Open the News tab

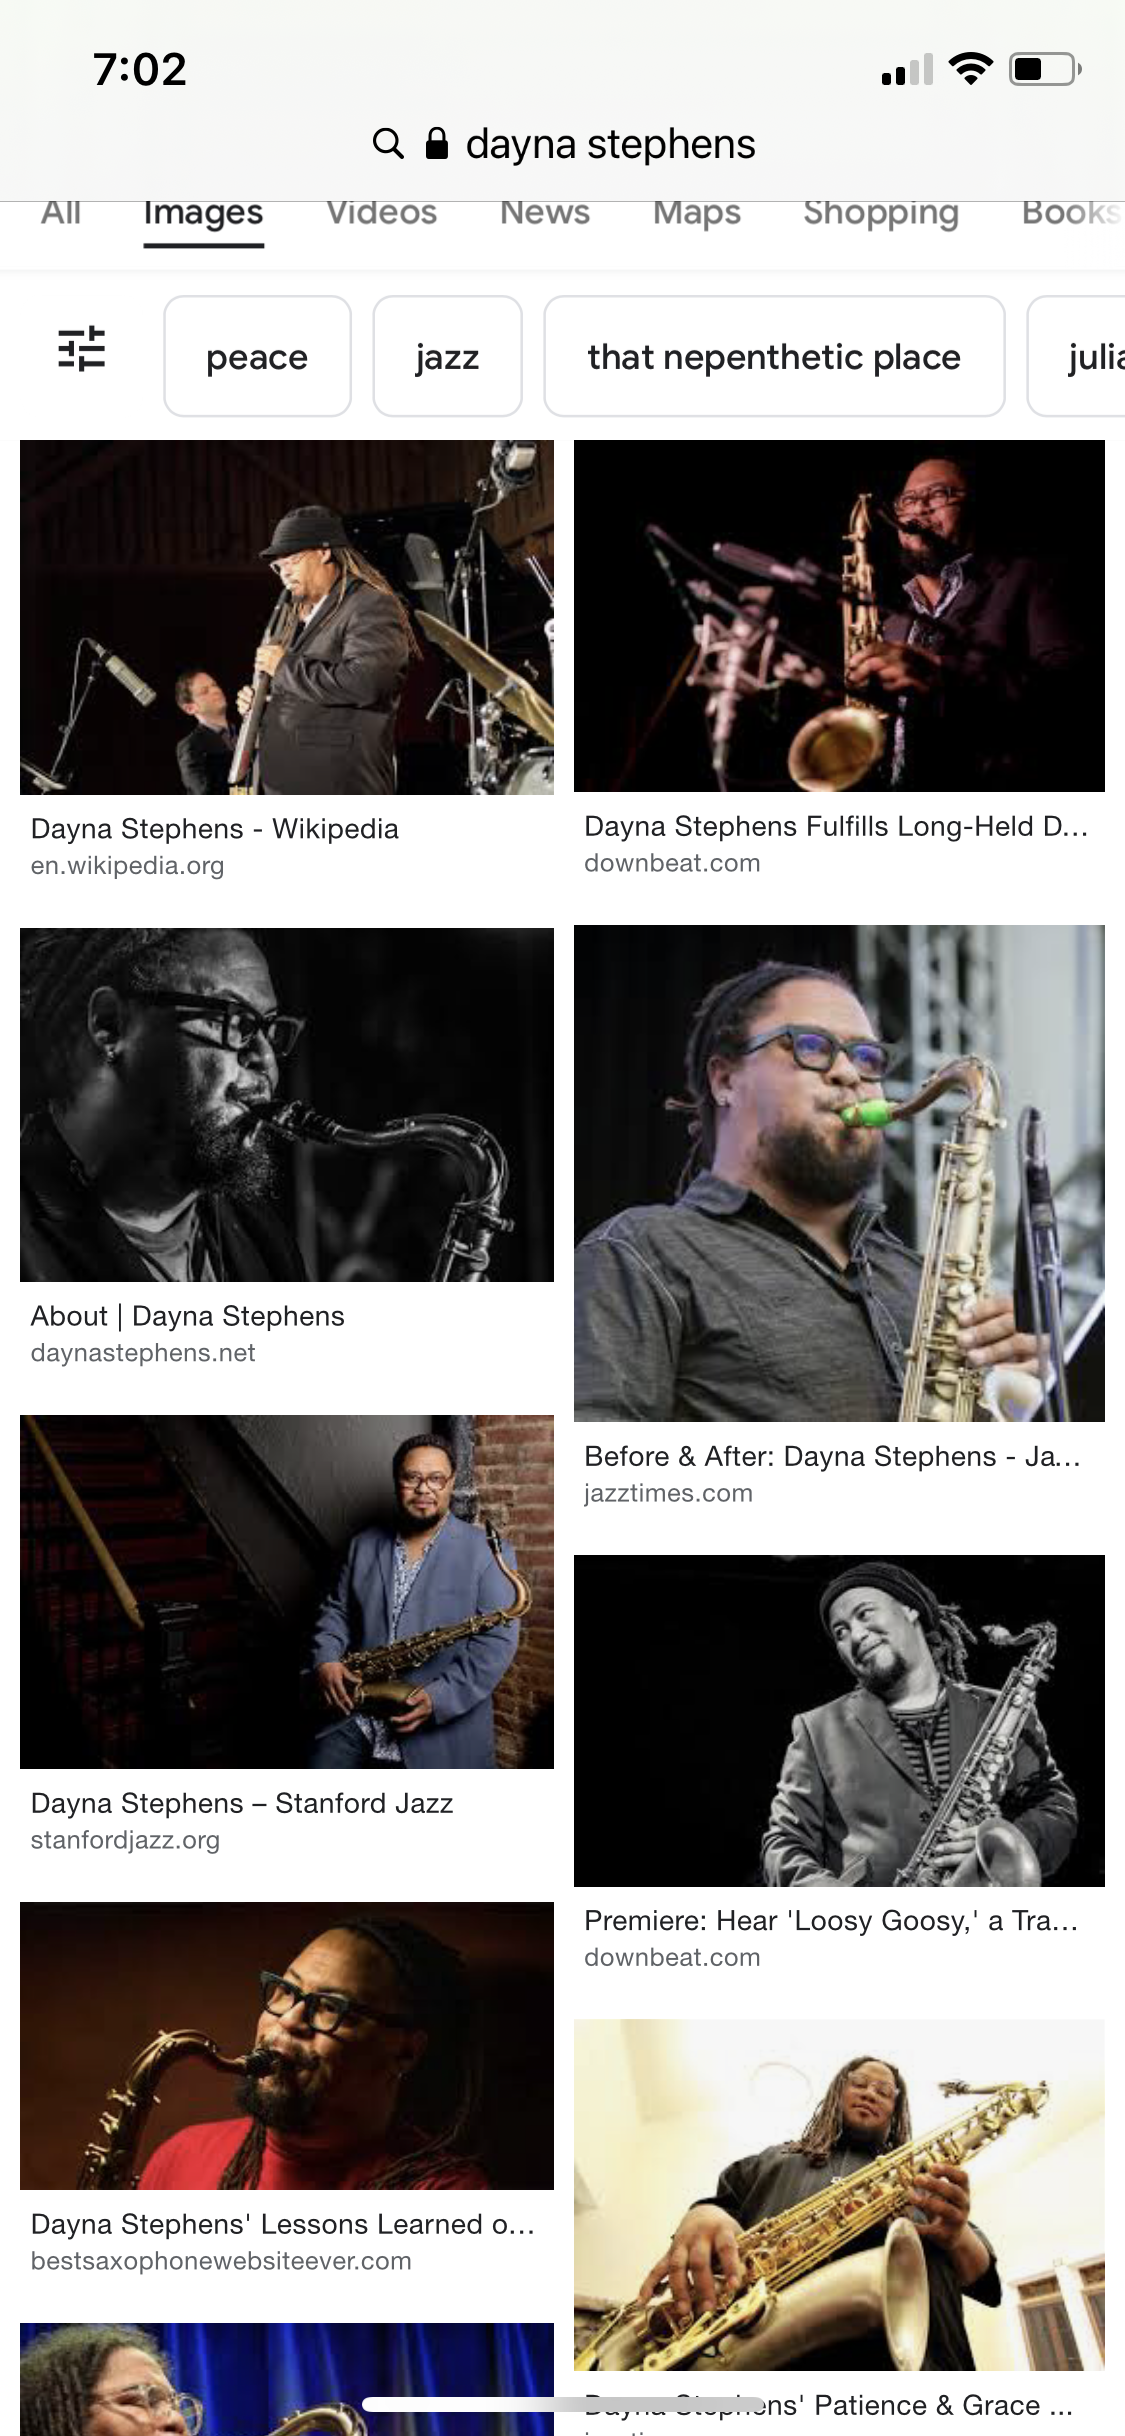[x=545, y=213]
